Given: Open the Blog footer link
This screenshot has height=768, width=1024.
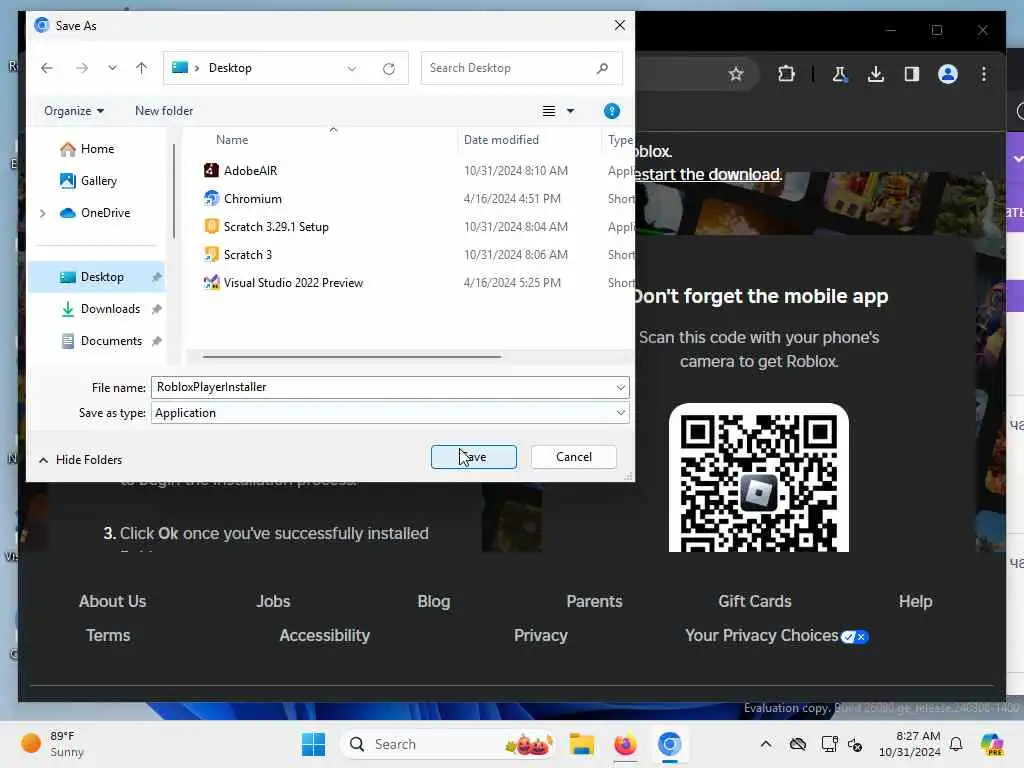Looking at the screenshot, I should (434, 601).
